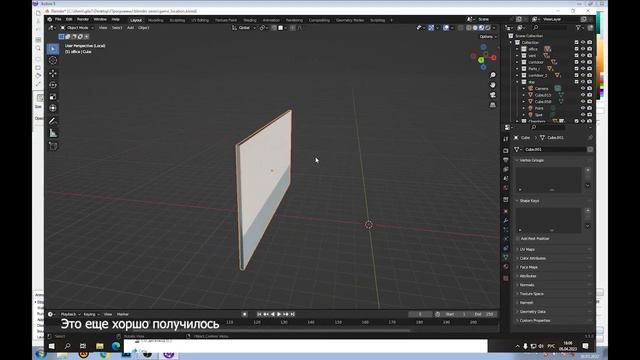Image resolution: width=640 pixels, height=360 pixels.
Task: Open the File menu
Action: tap(58, 19)
